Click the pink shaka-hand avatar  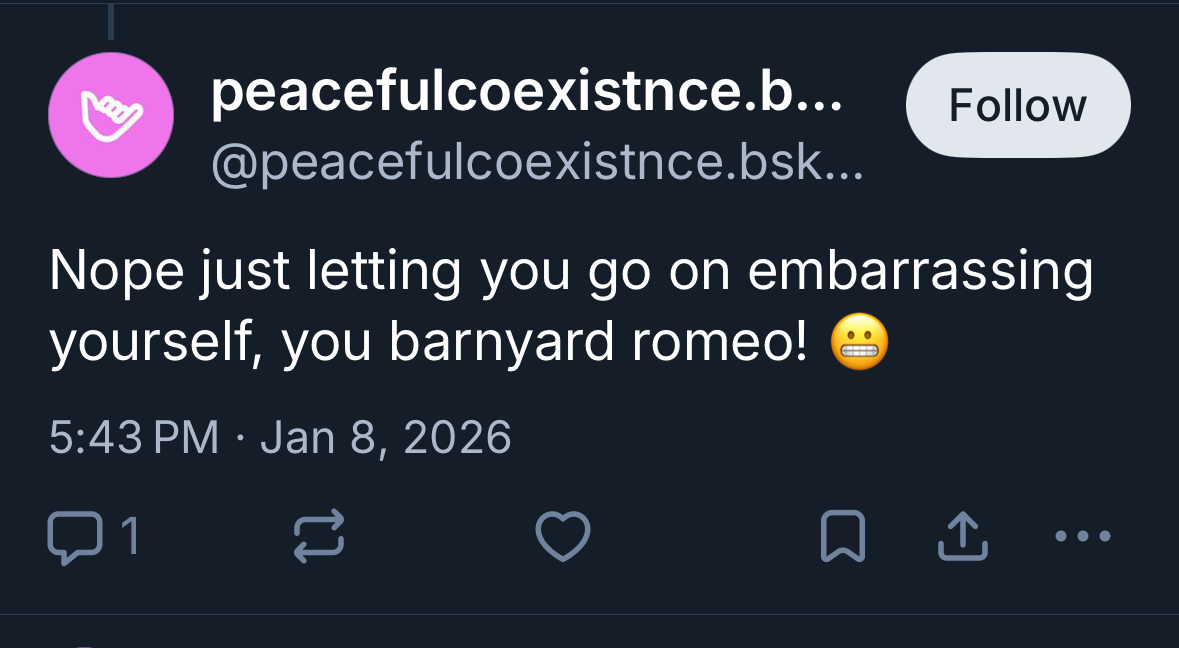pos(111,115)
